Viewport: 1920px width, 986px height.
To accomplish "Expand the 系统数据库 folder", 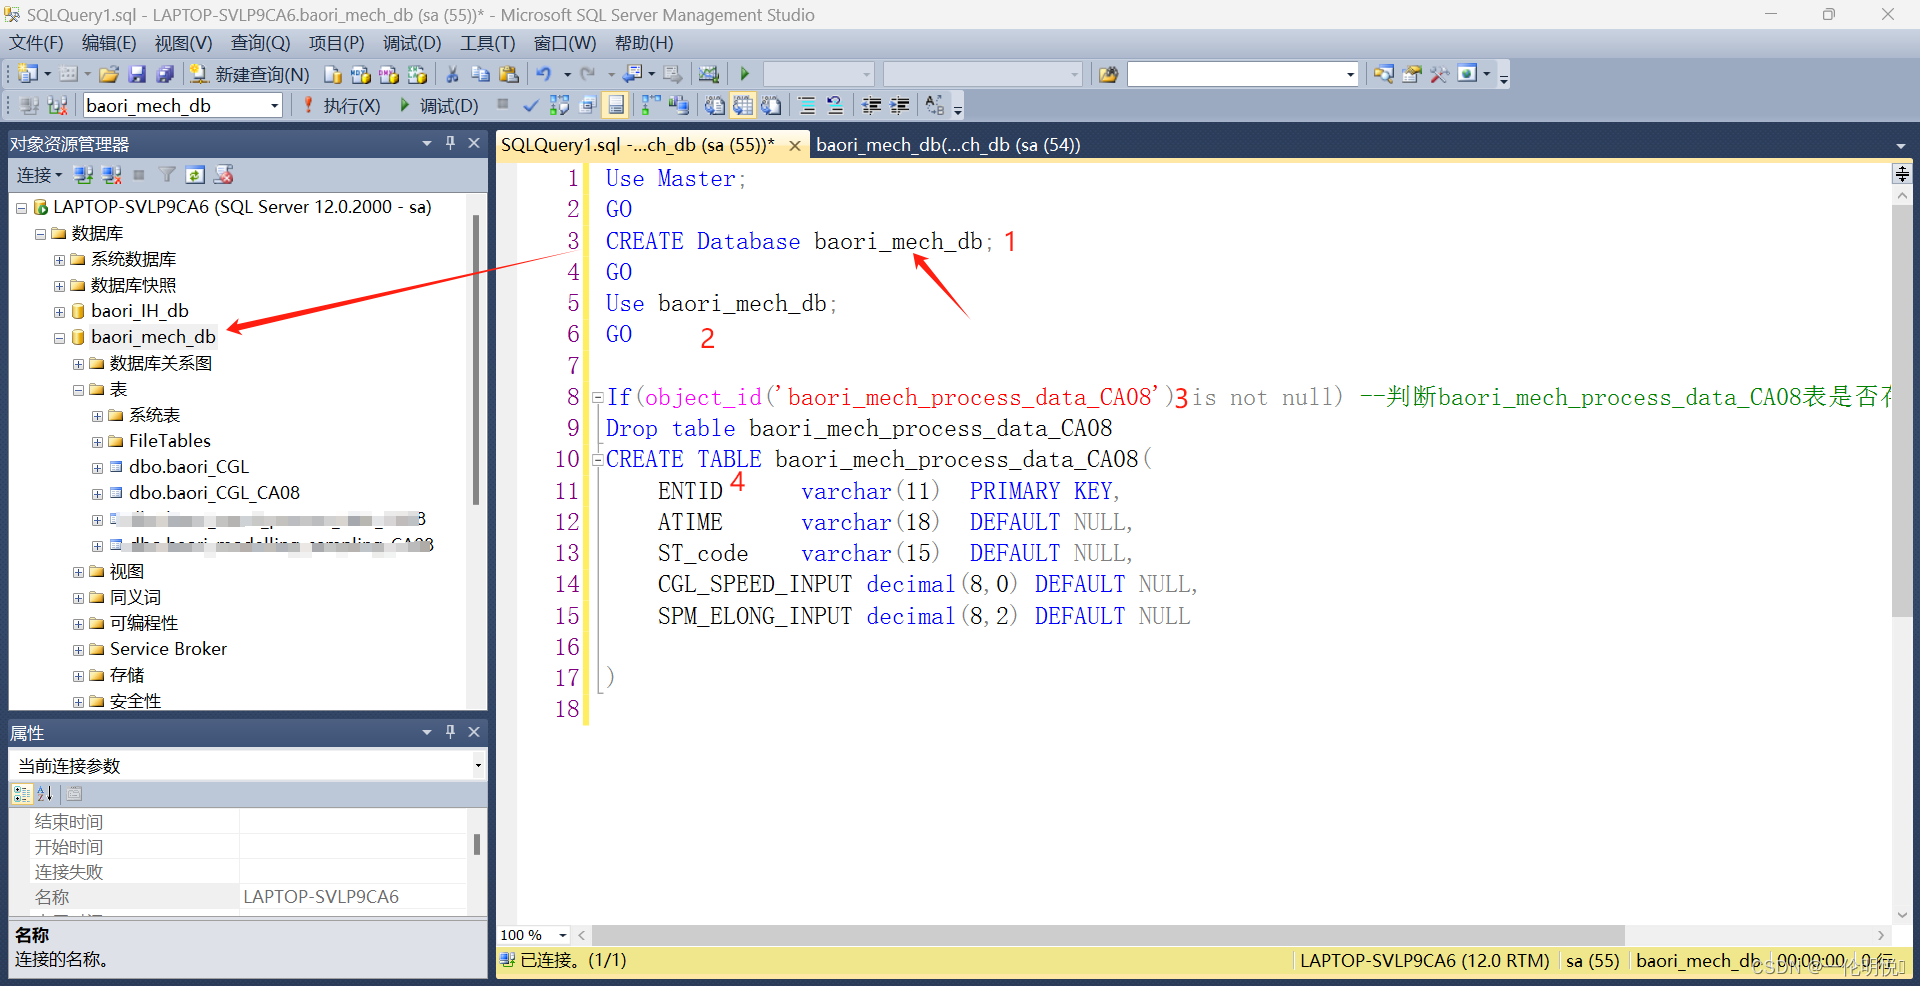I will 59,259.
